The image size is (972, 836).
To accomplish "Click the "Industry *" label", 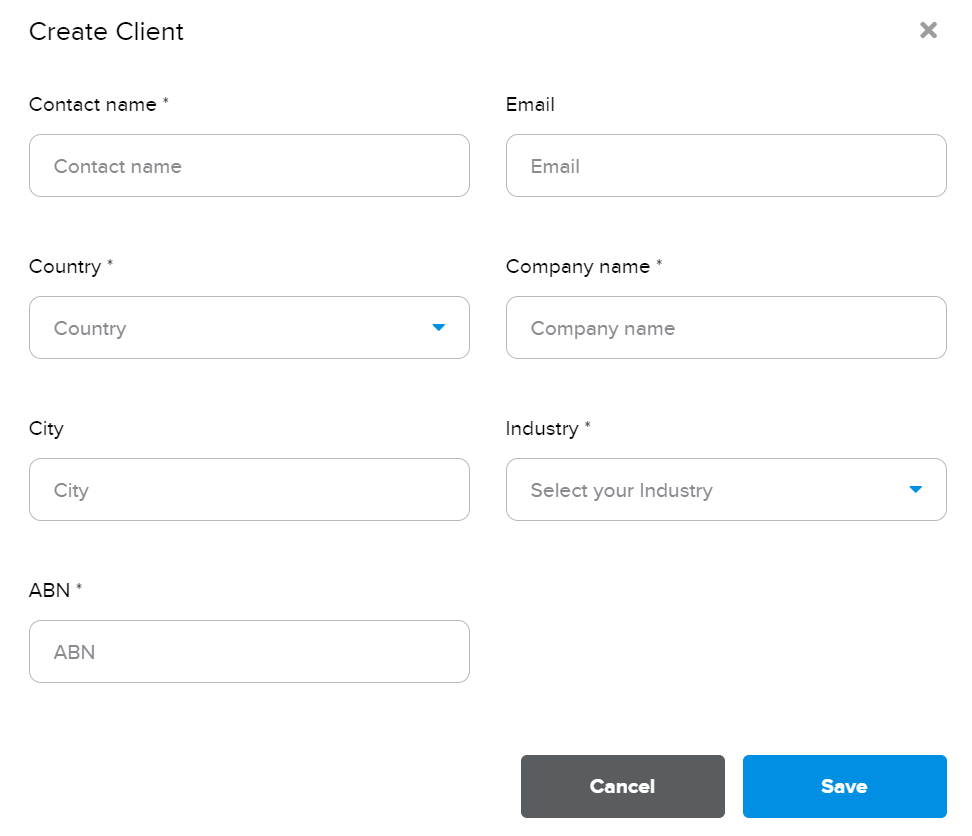I will [548, 428].
